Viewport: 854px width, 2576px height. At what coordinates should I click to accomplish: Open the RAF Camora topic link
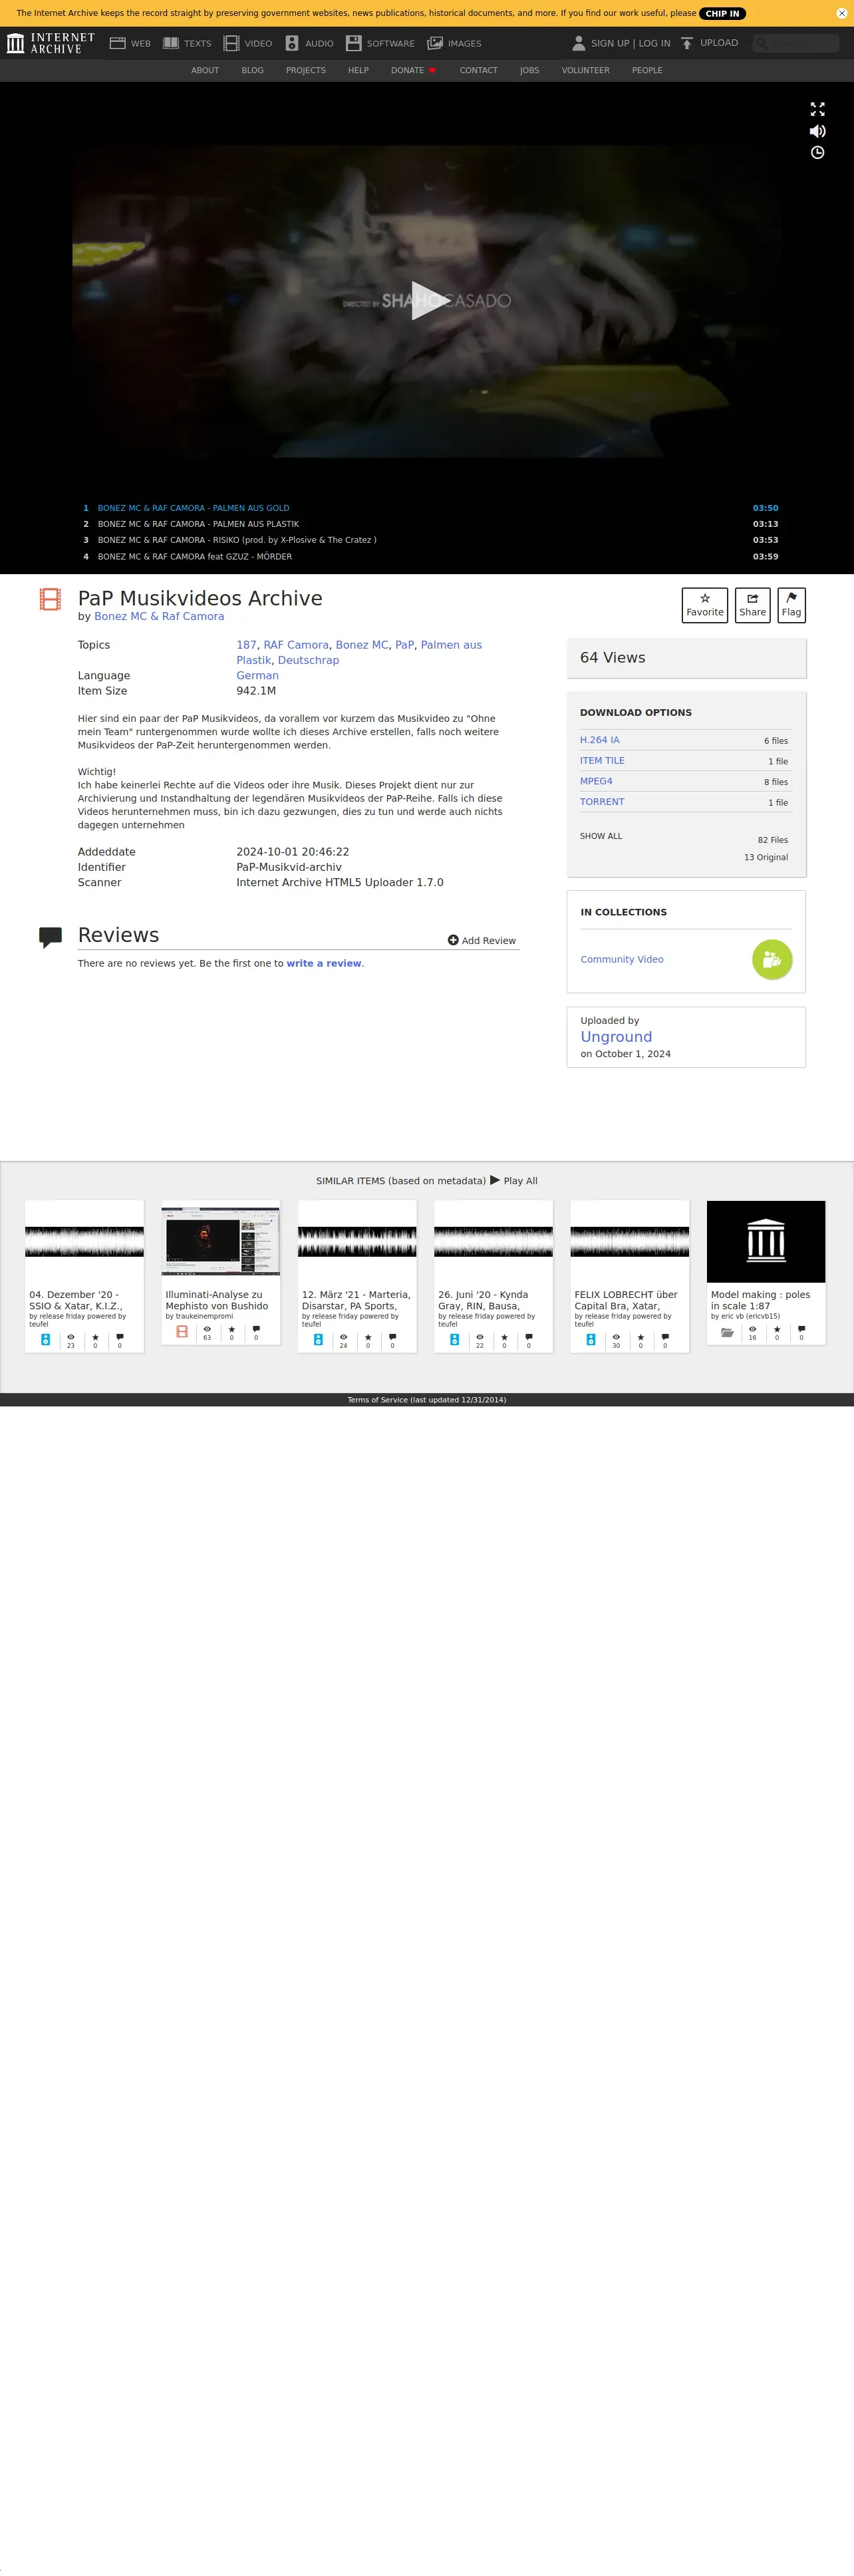click(296, 645)
